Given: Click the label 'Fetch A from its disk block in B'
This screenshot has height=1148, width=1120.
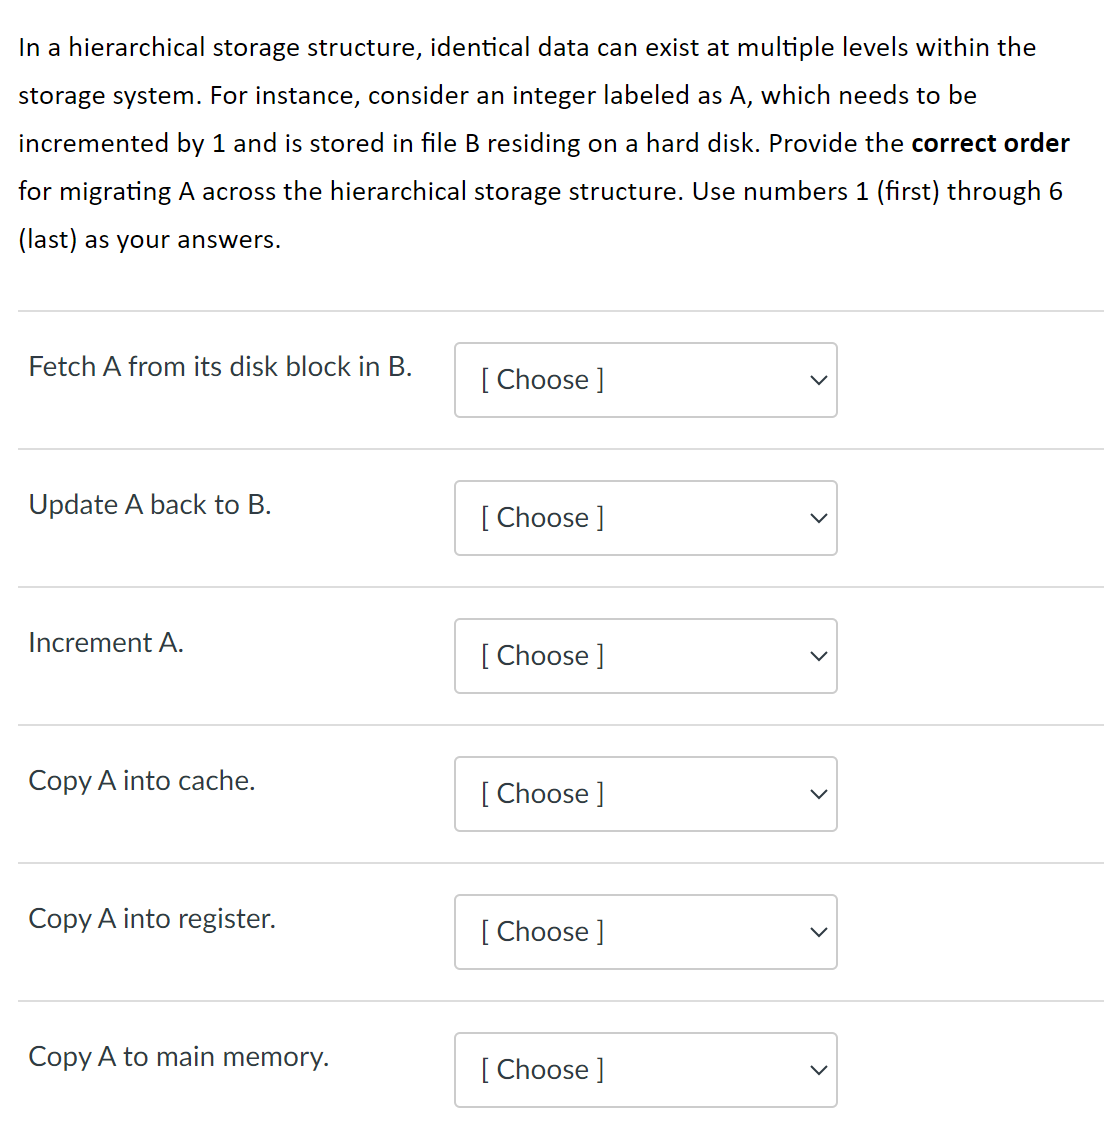Looking at the screenshot, I should tap(219, 367).
